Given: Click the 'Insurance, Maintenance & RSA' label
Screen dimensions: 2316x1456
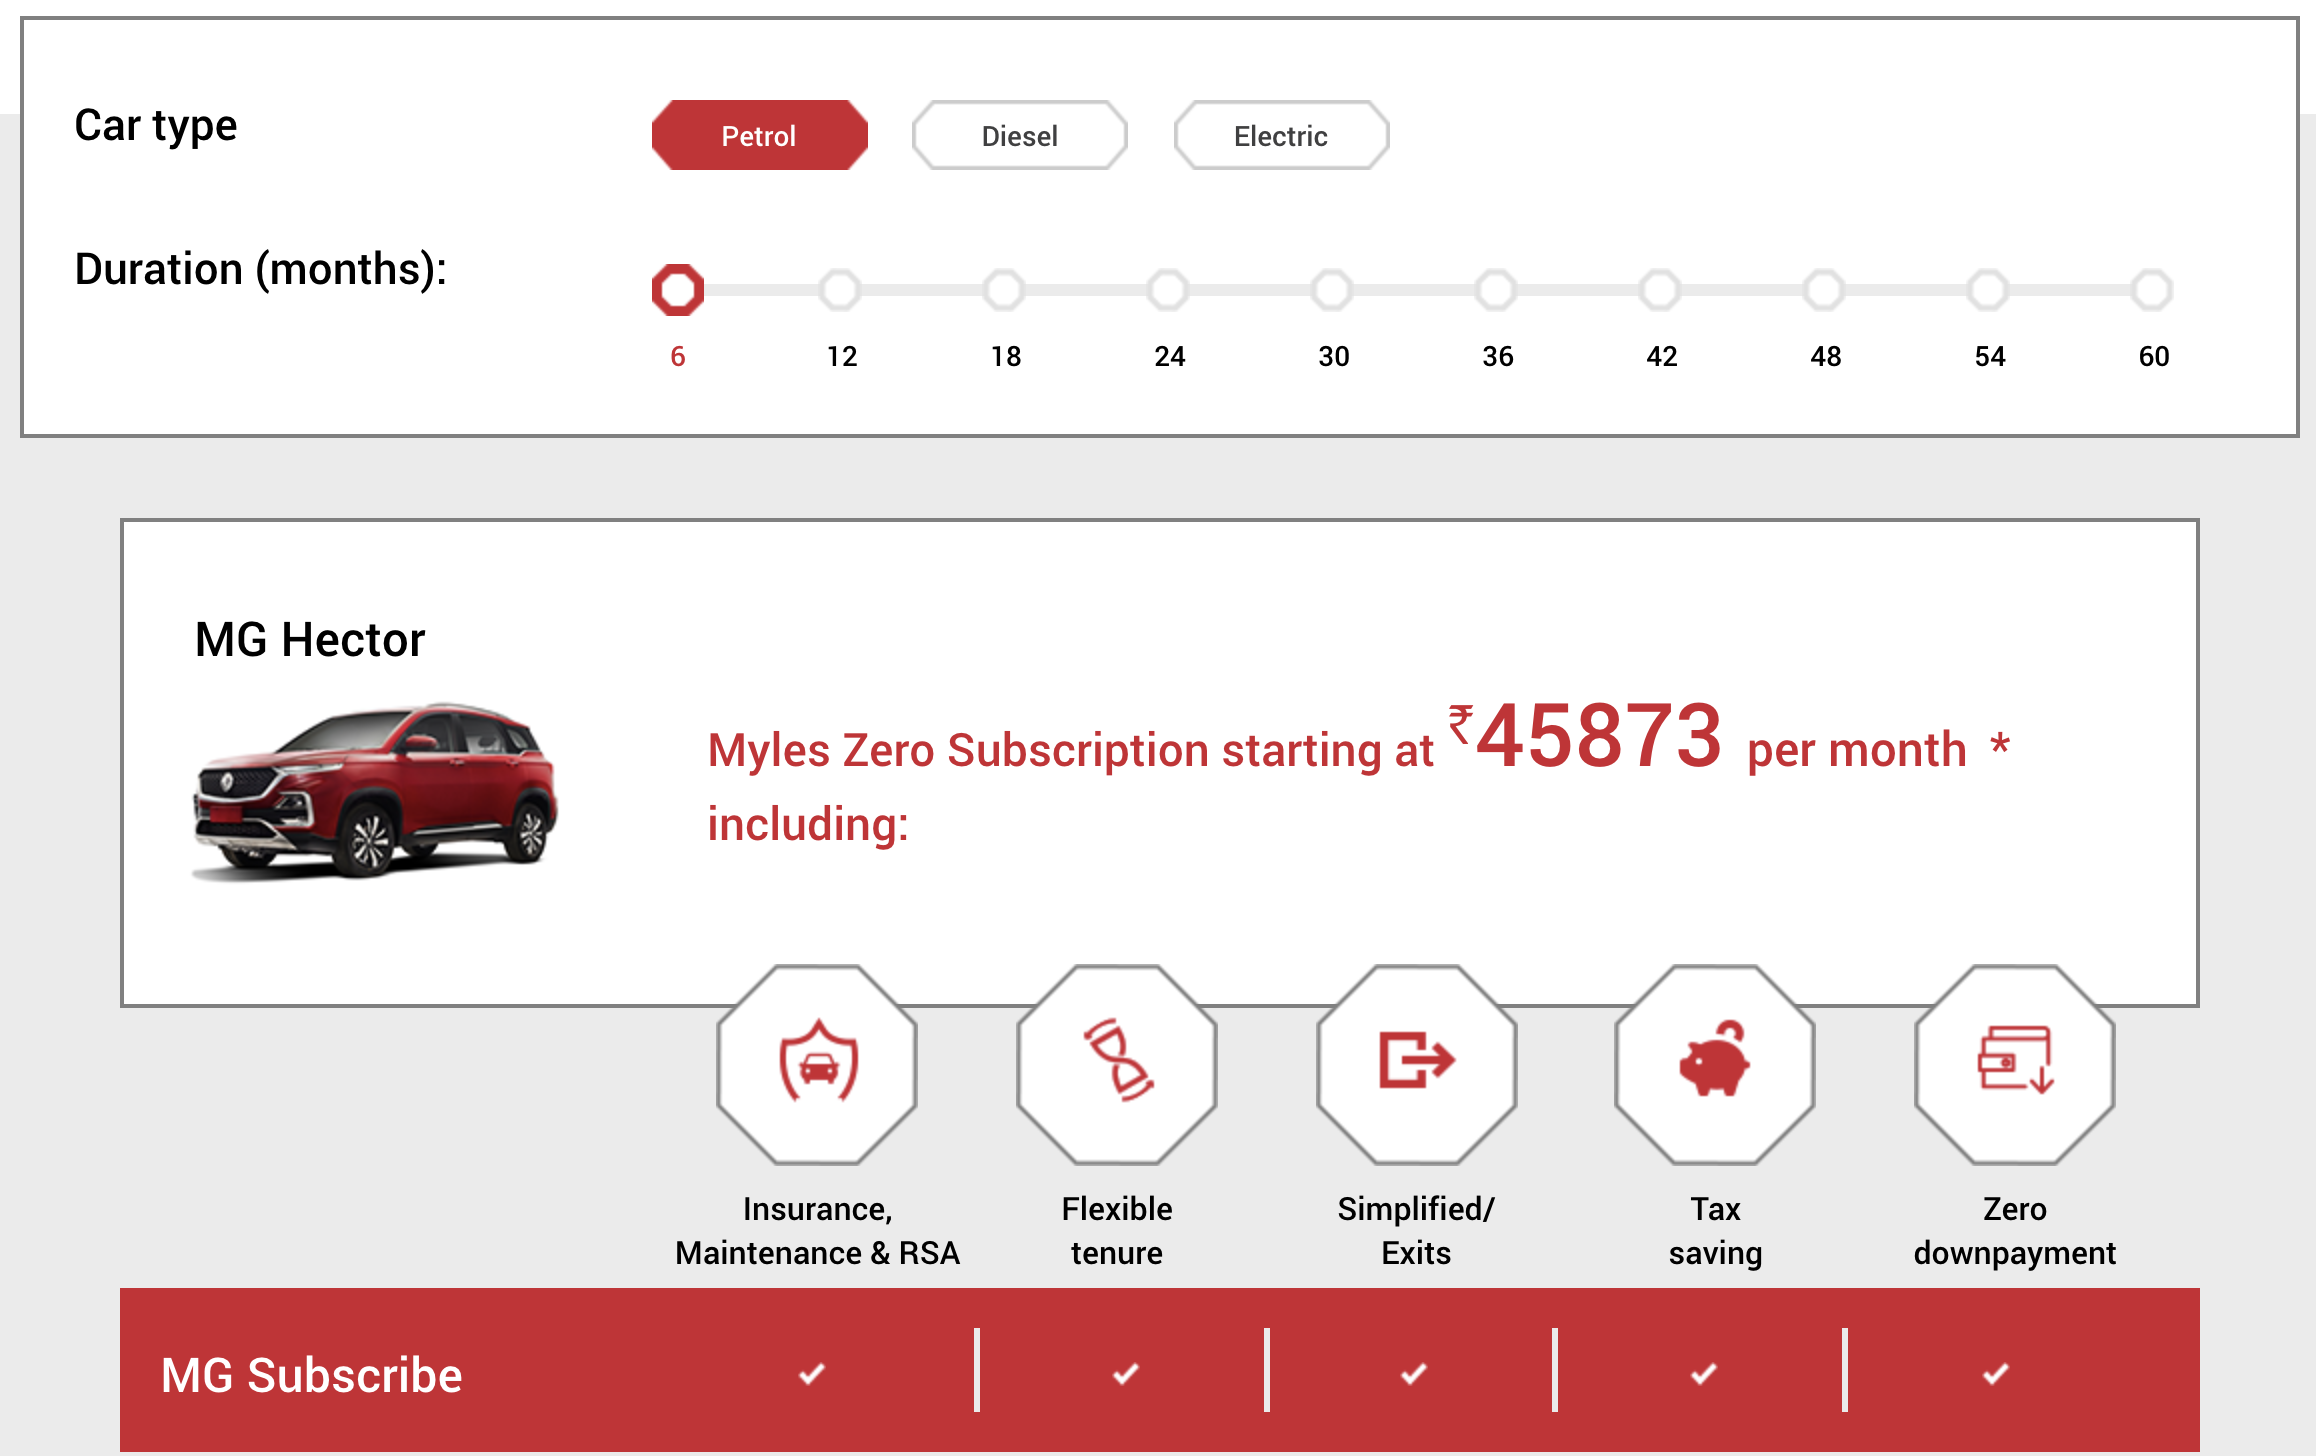Looking at the screenshot, I should pos(817,1231).
